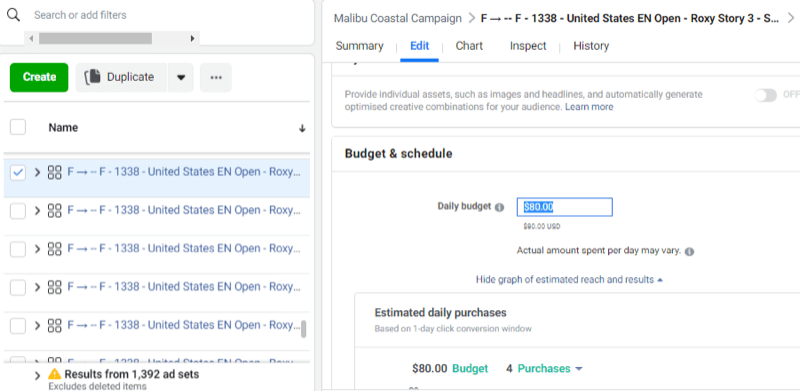Click the ad set grid icon in highlighted row
The height and width of the screenshot is (391, 800).
[x=55, y=173]
